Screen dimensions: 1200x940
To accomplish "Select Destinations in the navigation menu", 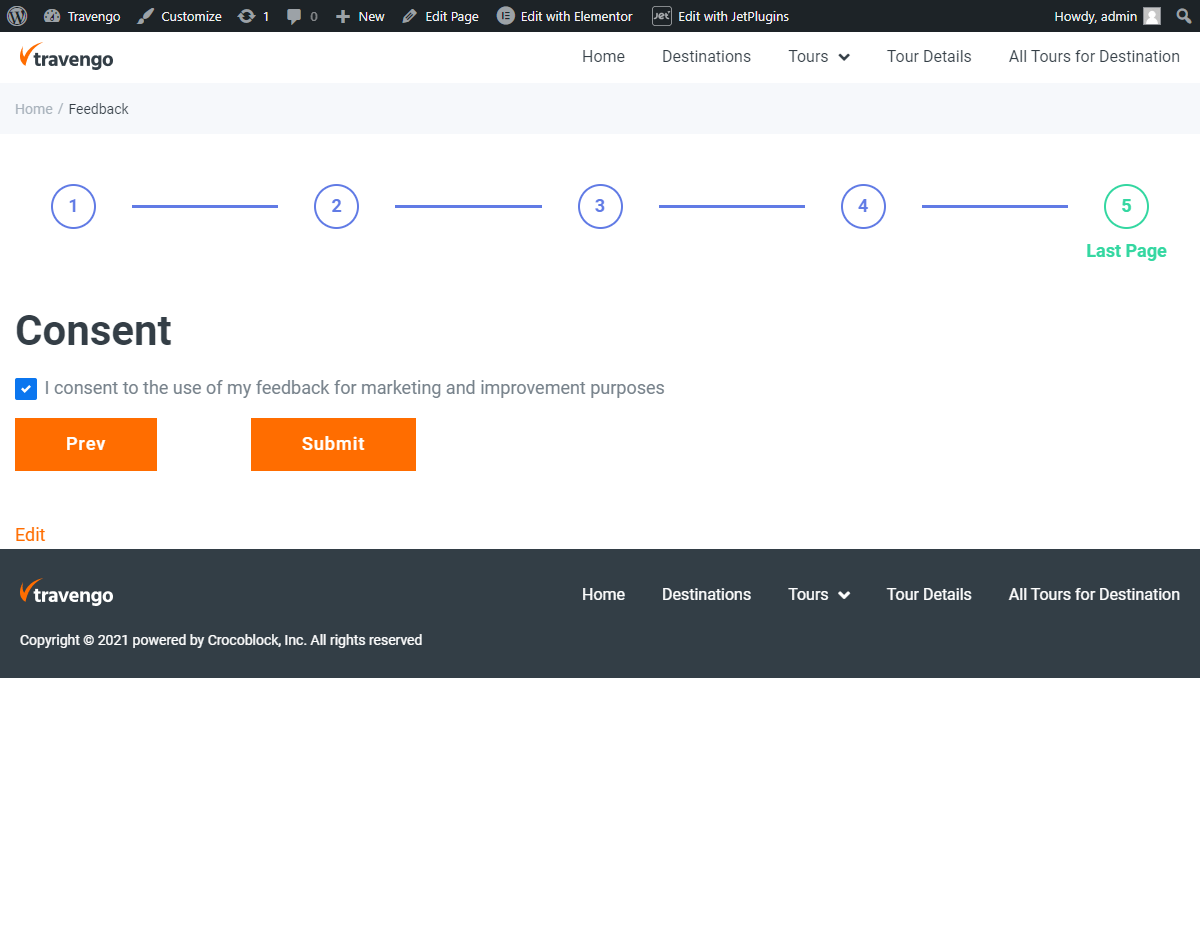I will (x=706, y=56).
